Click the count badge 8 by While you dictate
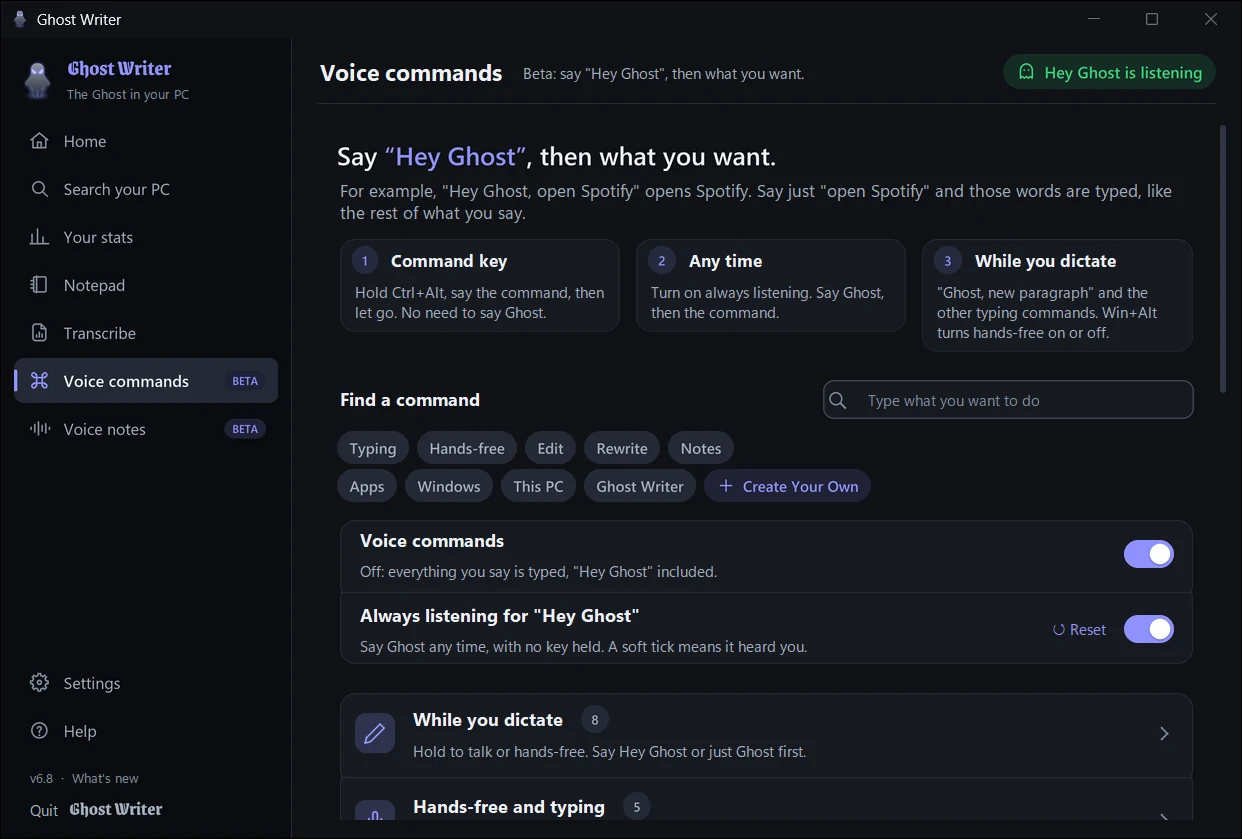Screen dimensions: 1242x839 [x=595, y=719]
